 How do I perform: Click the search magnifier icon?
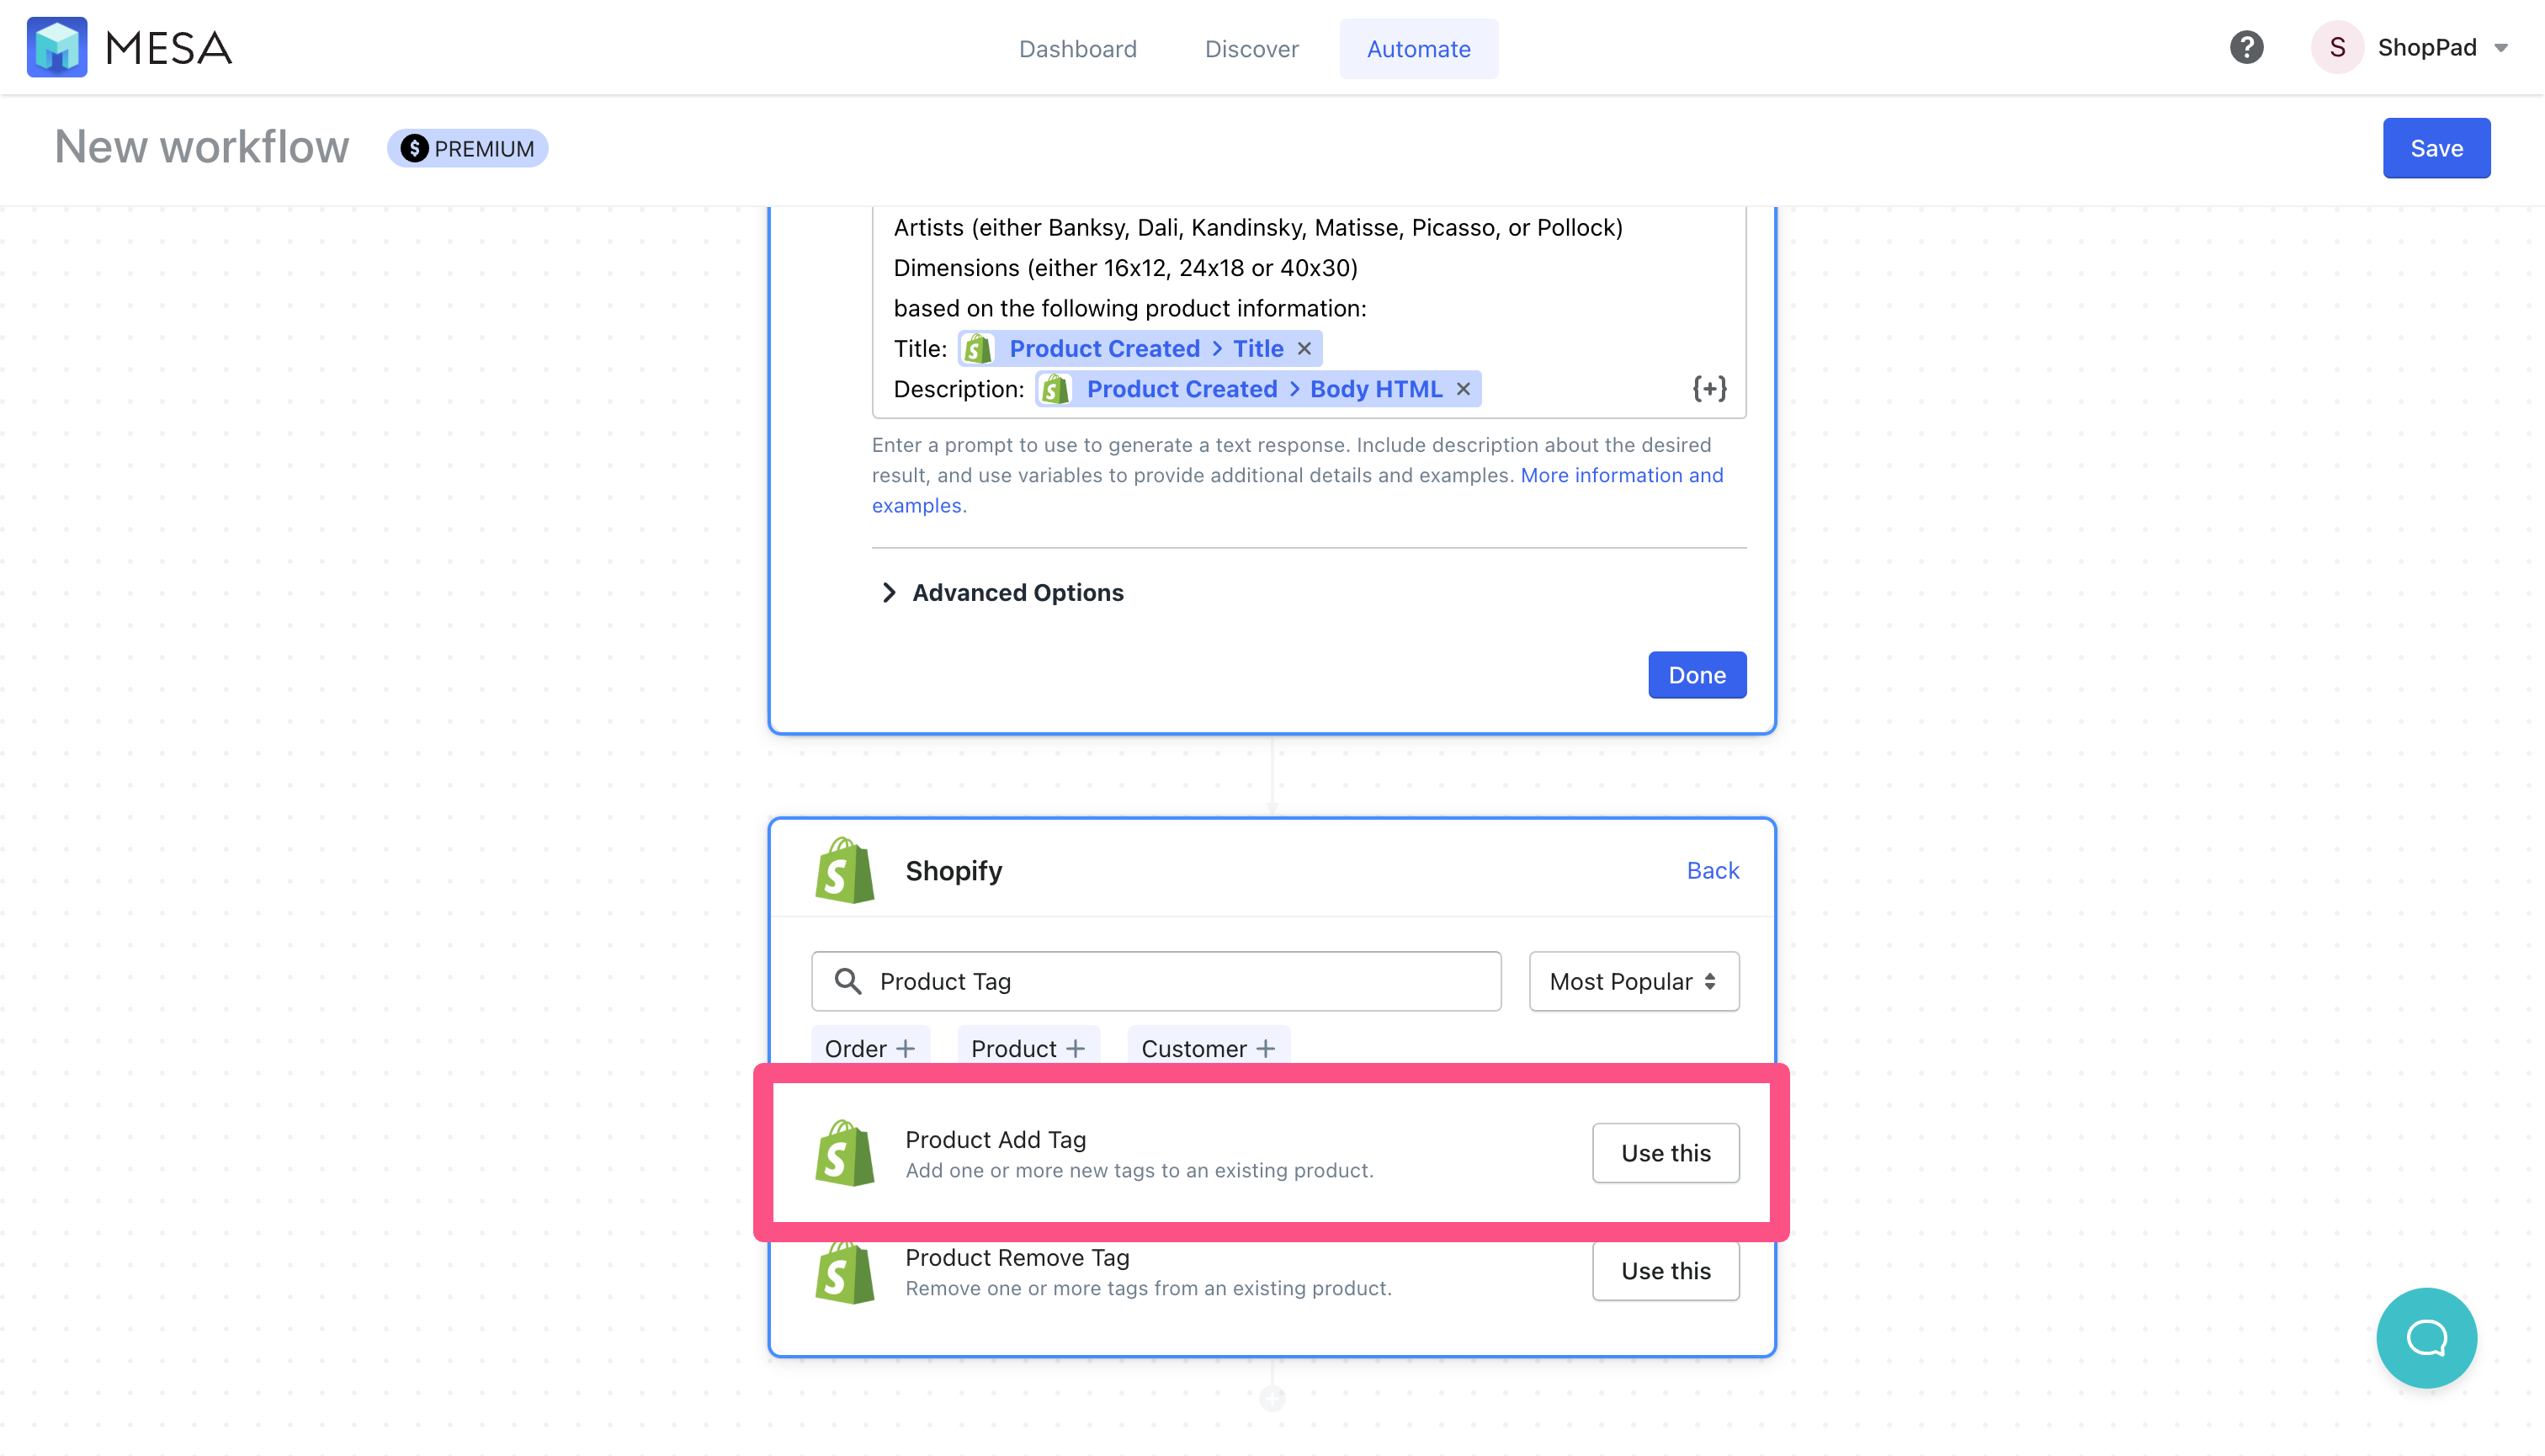848,981
